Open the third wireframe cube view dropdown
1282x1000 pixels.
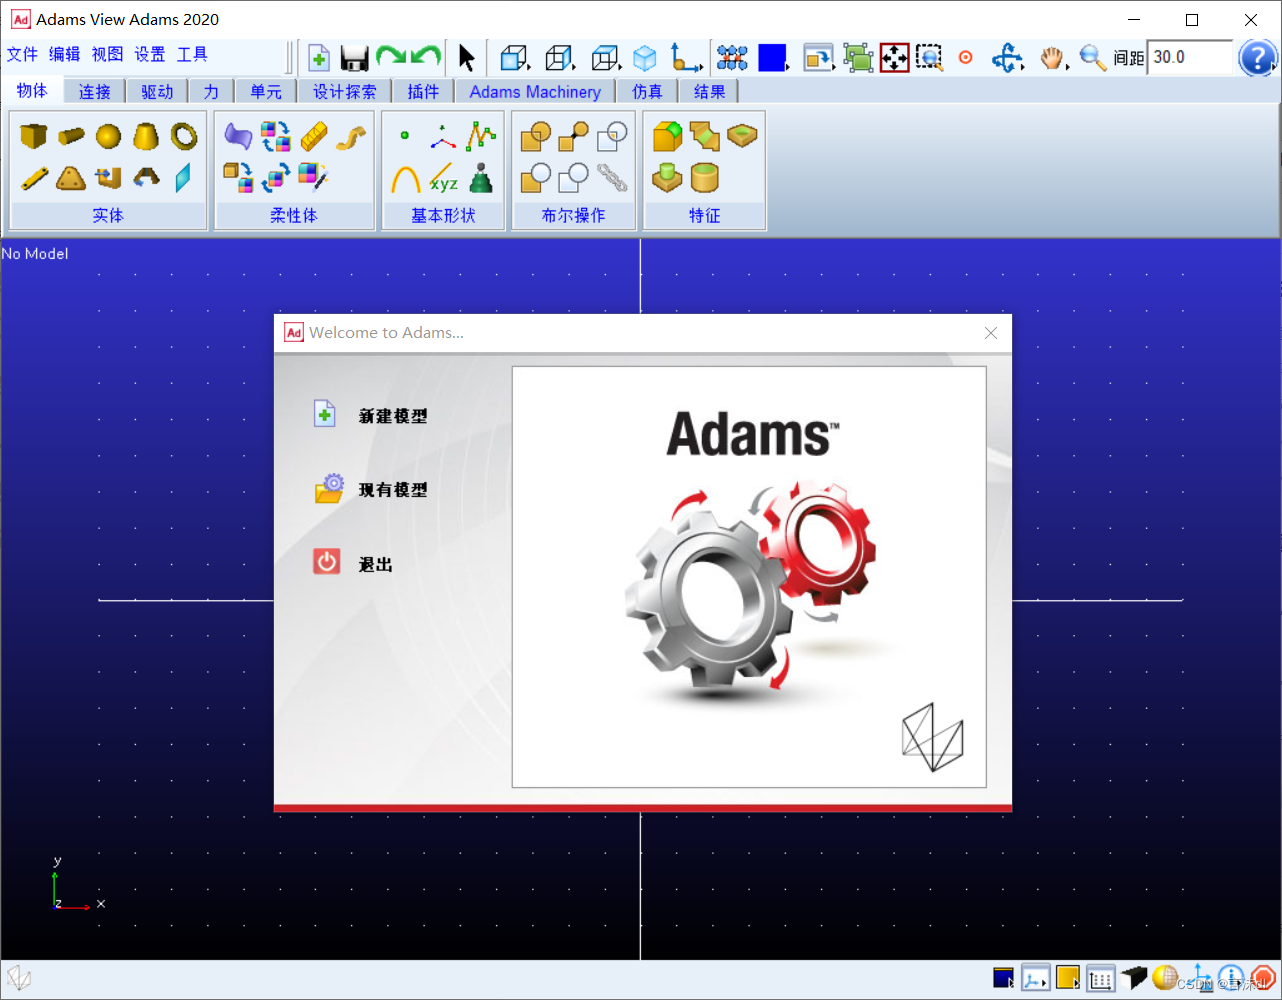coord(606,58)
